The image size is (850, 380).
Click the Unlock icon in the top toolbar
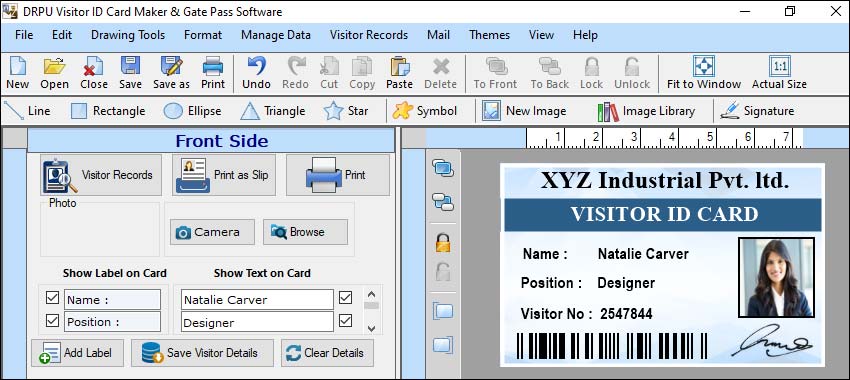(632, 73)
